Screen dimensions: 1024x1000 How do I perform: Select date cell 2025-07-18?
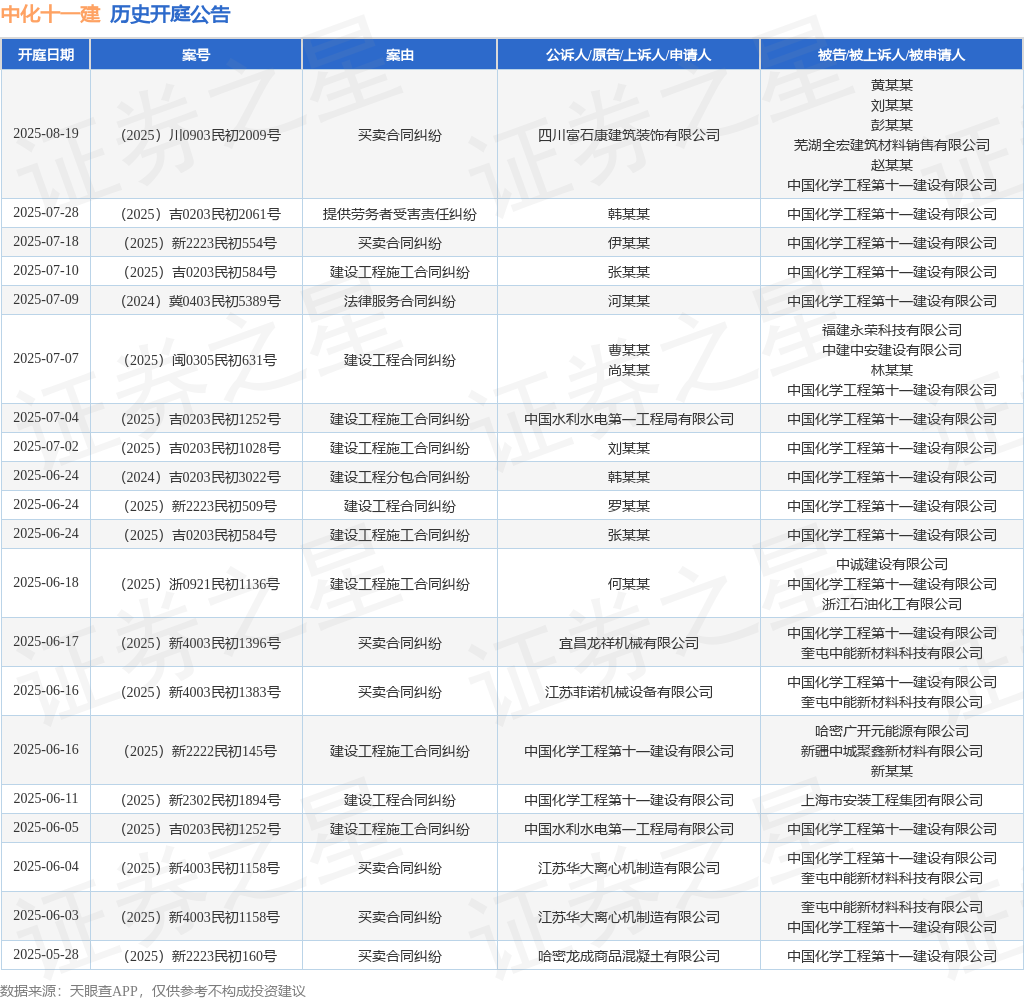(46, 241)
